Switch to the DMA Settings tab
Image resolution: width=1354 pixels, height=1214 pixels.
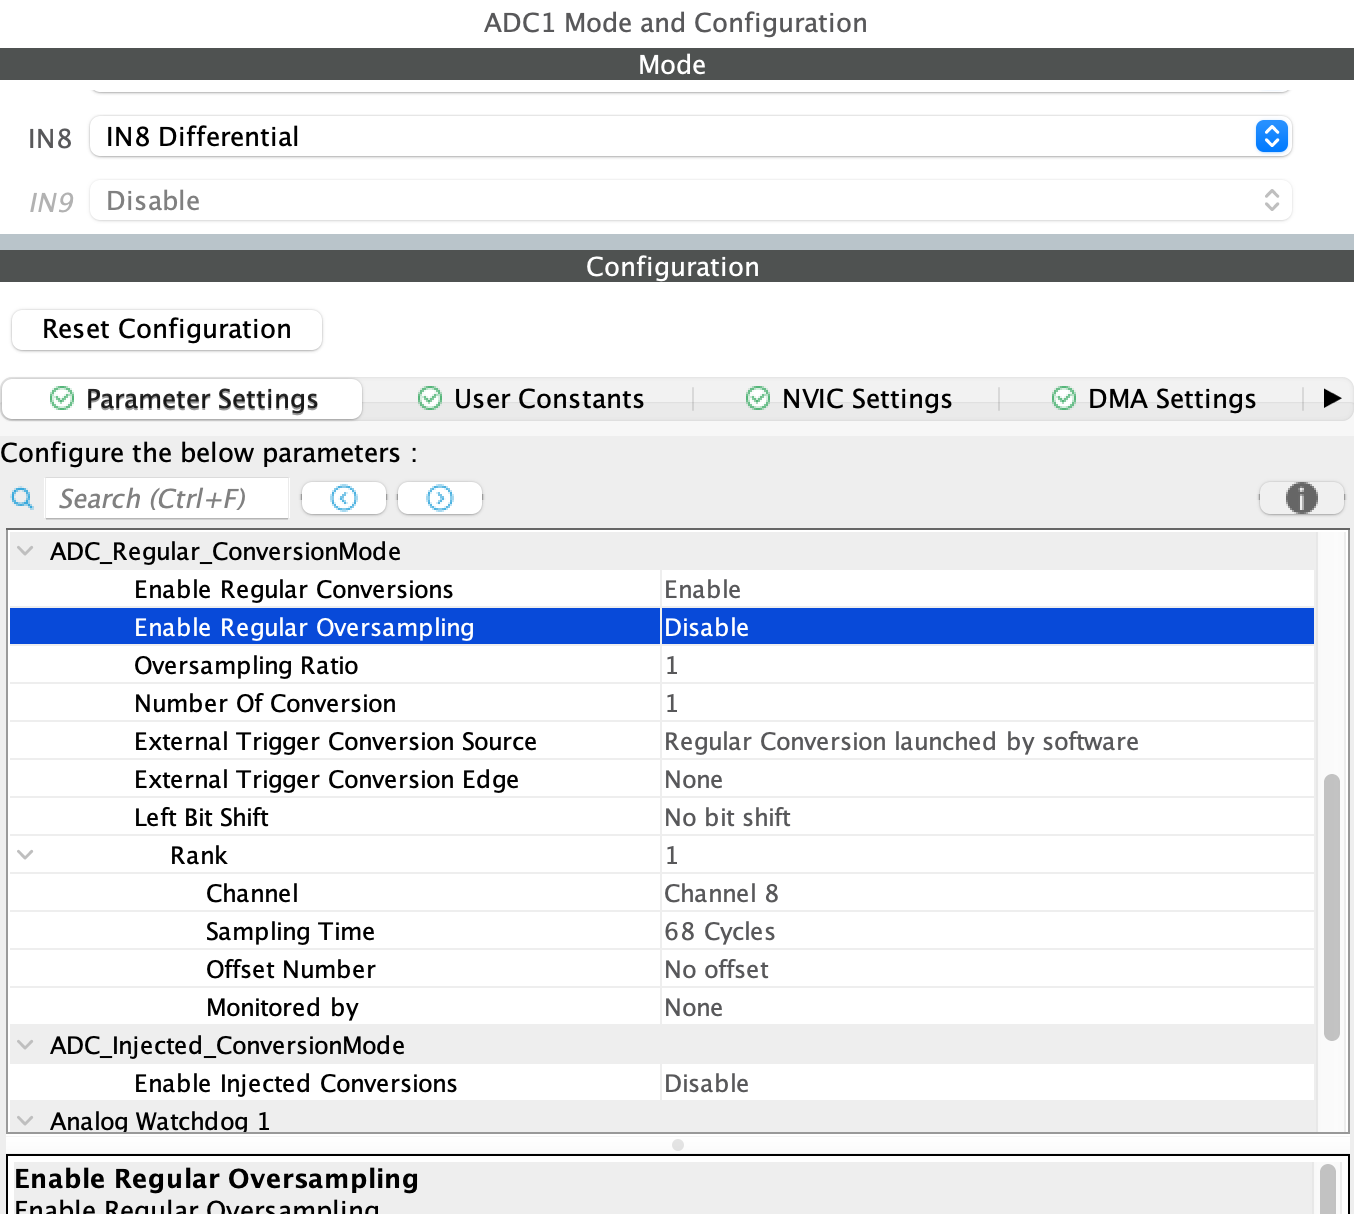point(1172,398)
